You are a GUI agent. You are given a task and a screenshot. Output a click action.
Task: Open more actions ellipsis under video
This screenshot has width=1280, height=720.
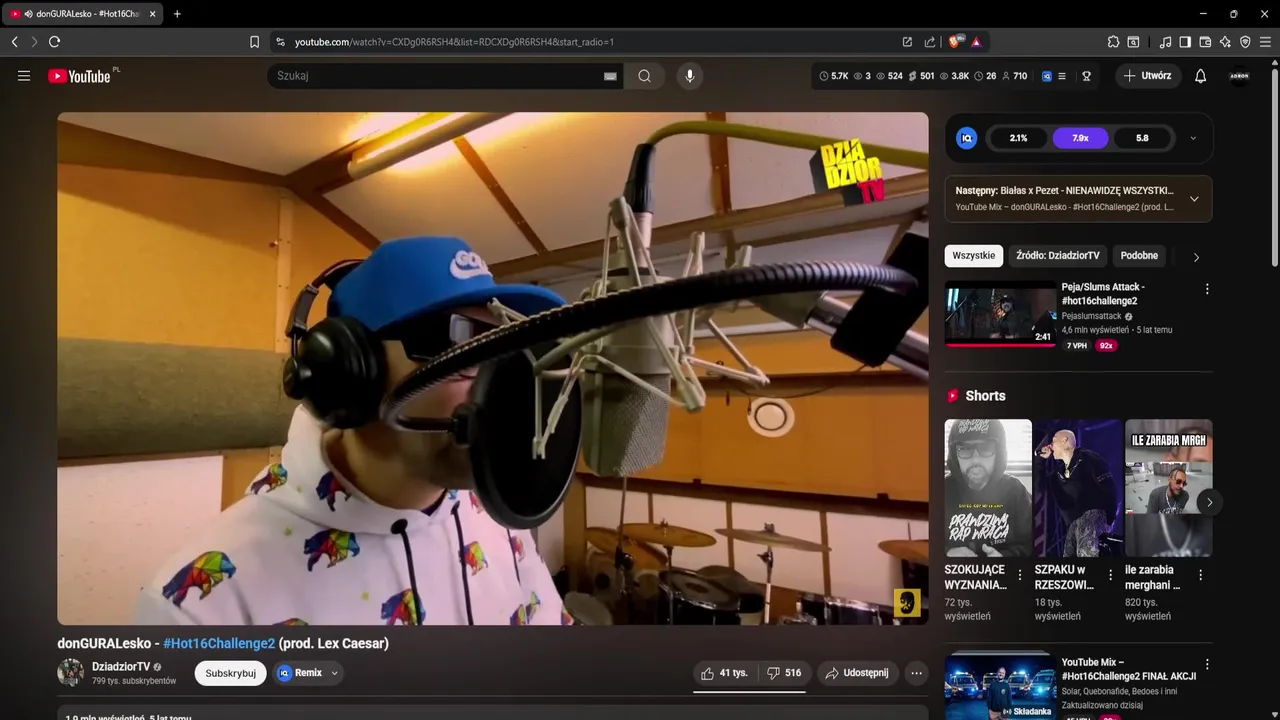click(x=916, y=673)
